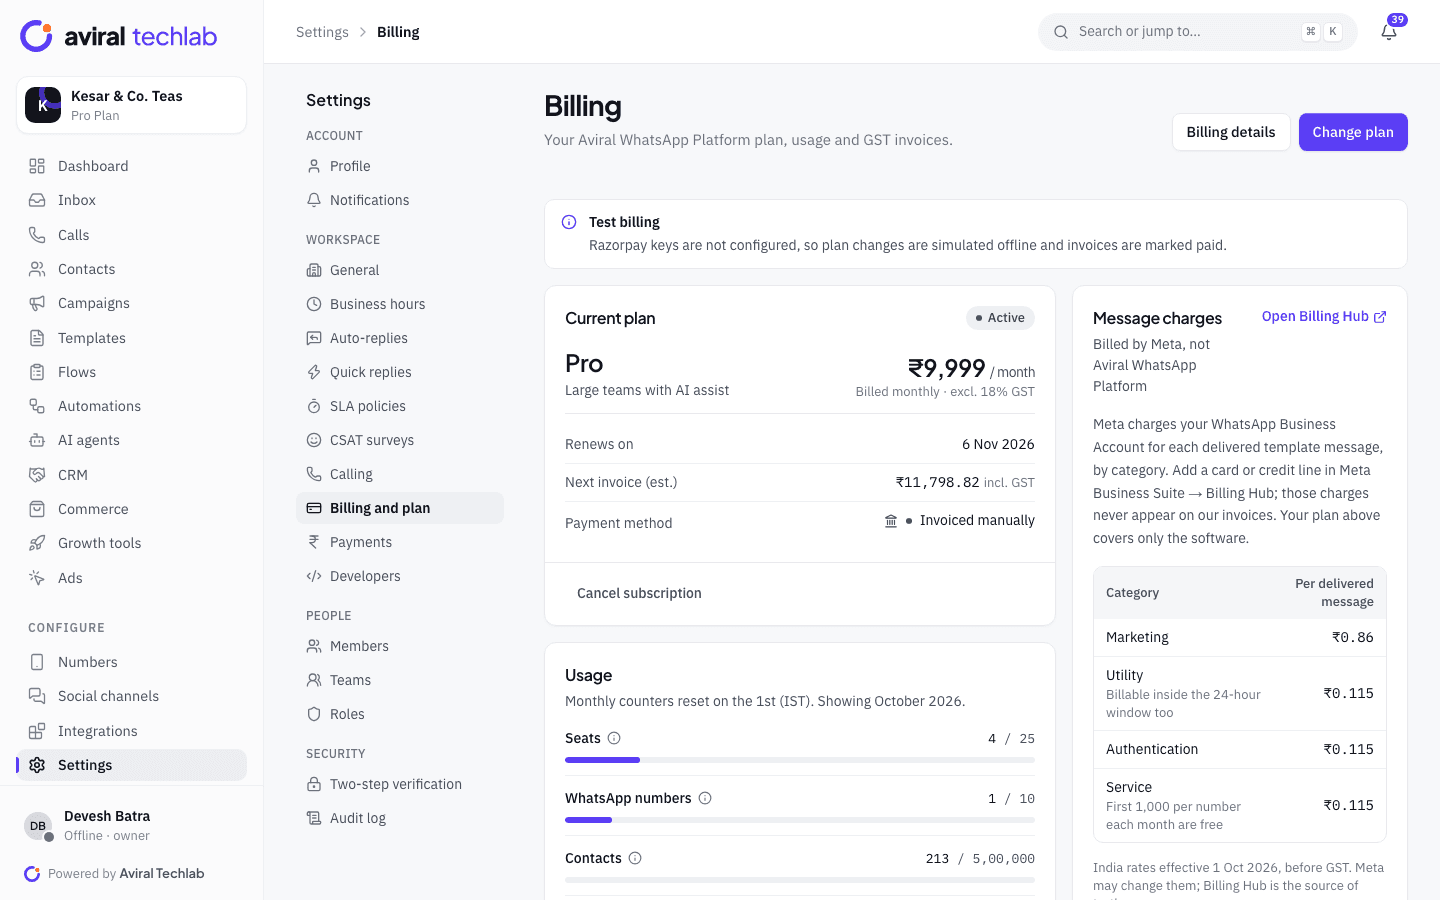The width and height of the screenshot is (1440, 900).
Task: Click the Aviral Techlab logo
Action: coord(119,36)
